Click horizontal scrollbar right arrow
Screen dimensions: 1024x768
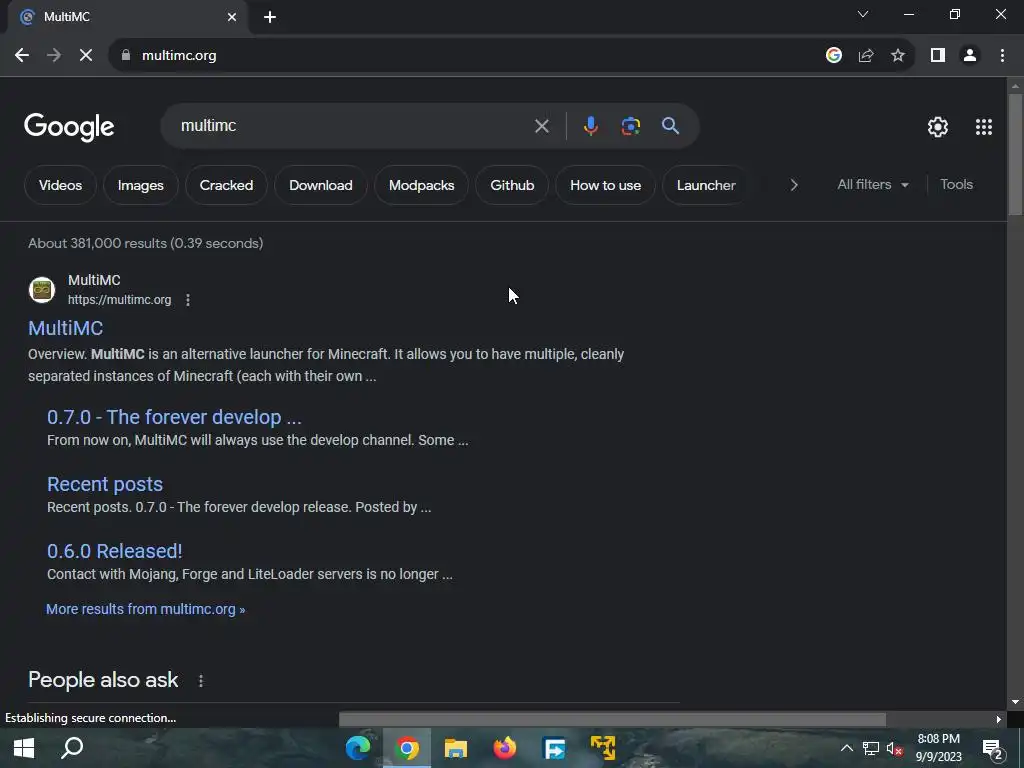(998, 719)
